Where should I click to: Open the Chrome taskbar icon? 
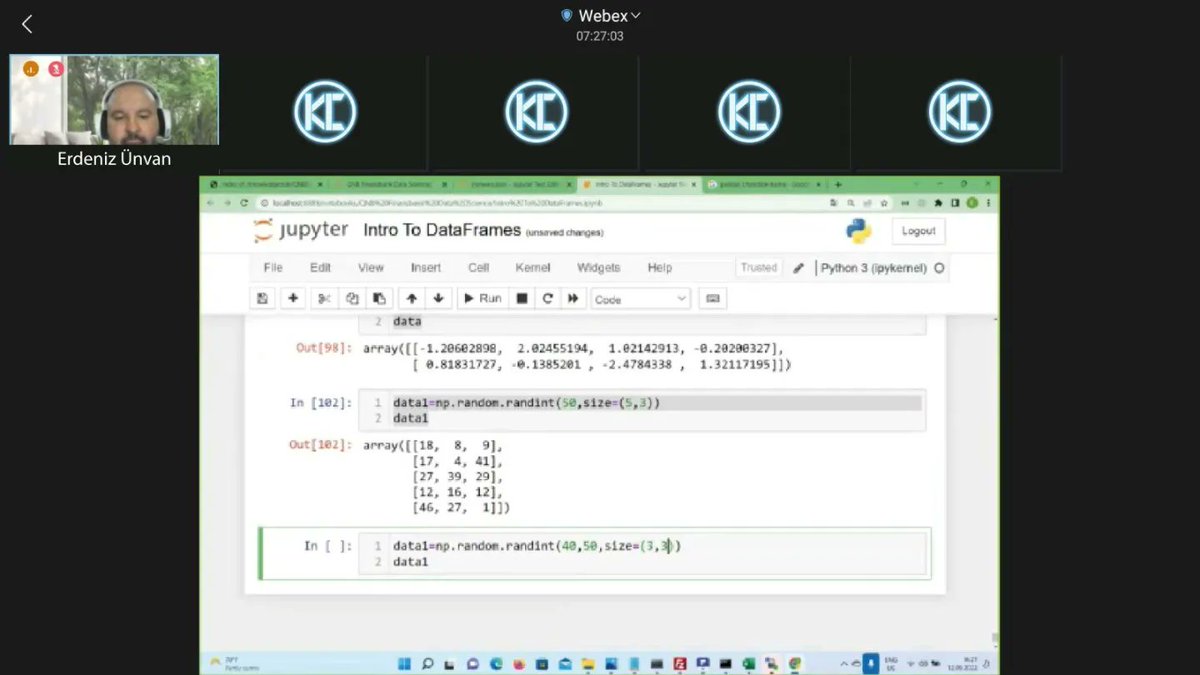tap(794, 663)
